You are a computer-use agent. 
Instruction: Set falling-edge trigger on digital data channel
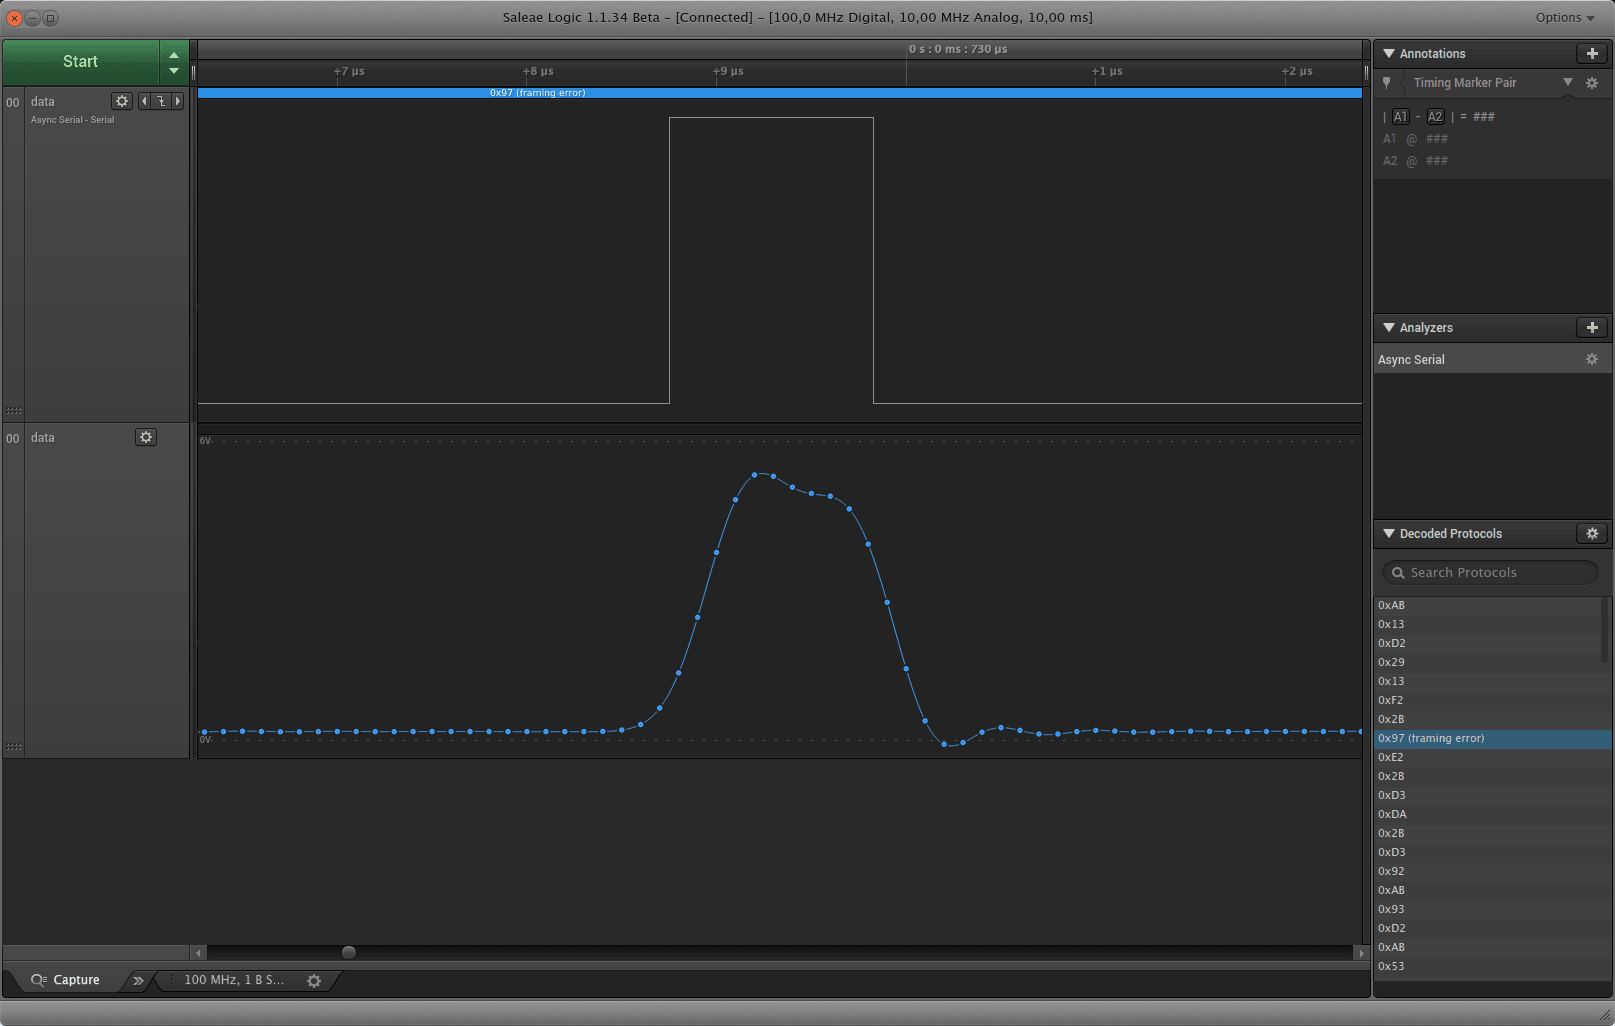161,101
